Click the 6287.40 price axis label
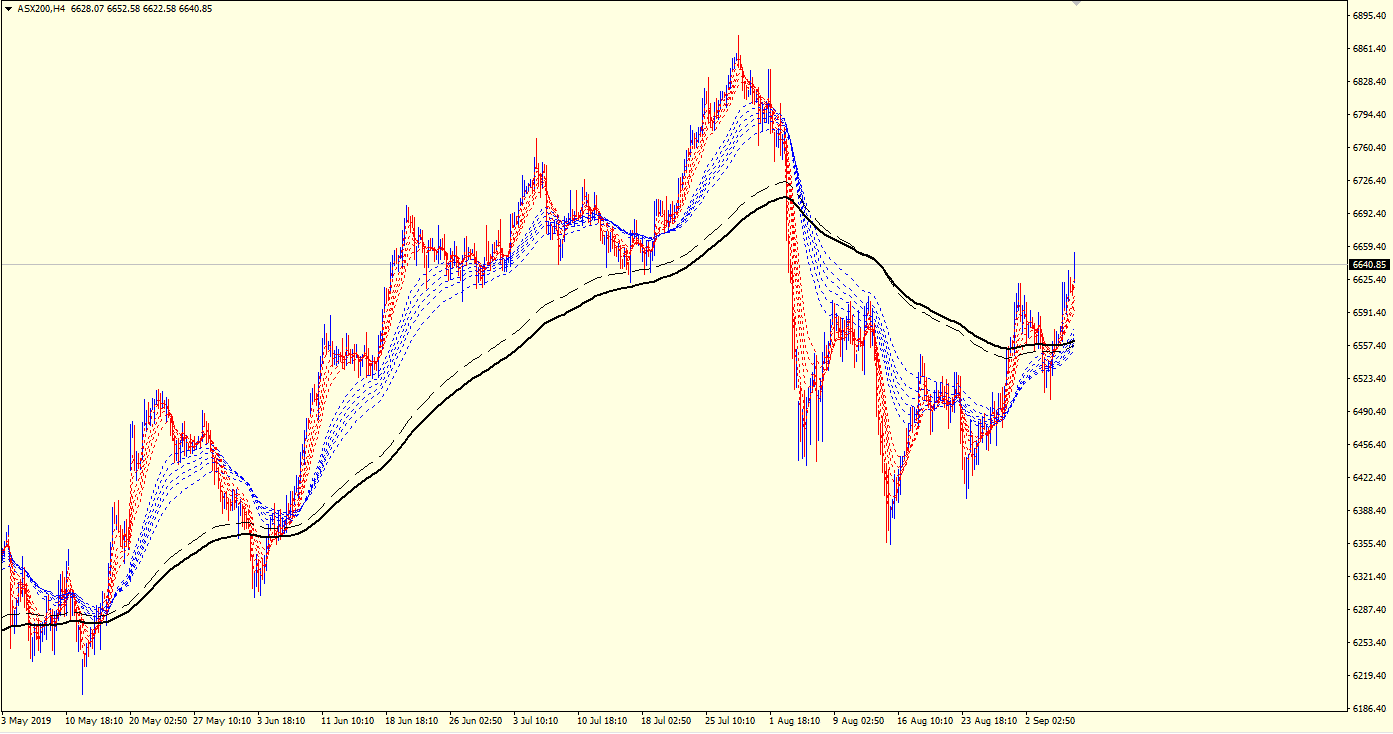This screenshot has width=1393, height=734. click(1368, 610)
